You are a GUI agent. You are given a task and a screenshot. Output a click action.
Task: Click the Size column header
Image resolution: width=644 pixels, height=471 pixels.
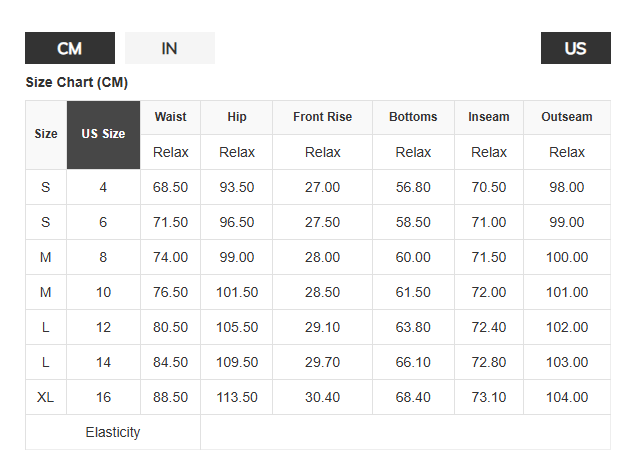point(46,135)
